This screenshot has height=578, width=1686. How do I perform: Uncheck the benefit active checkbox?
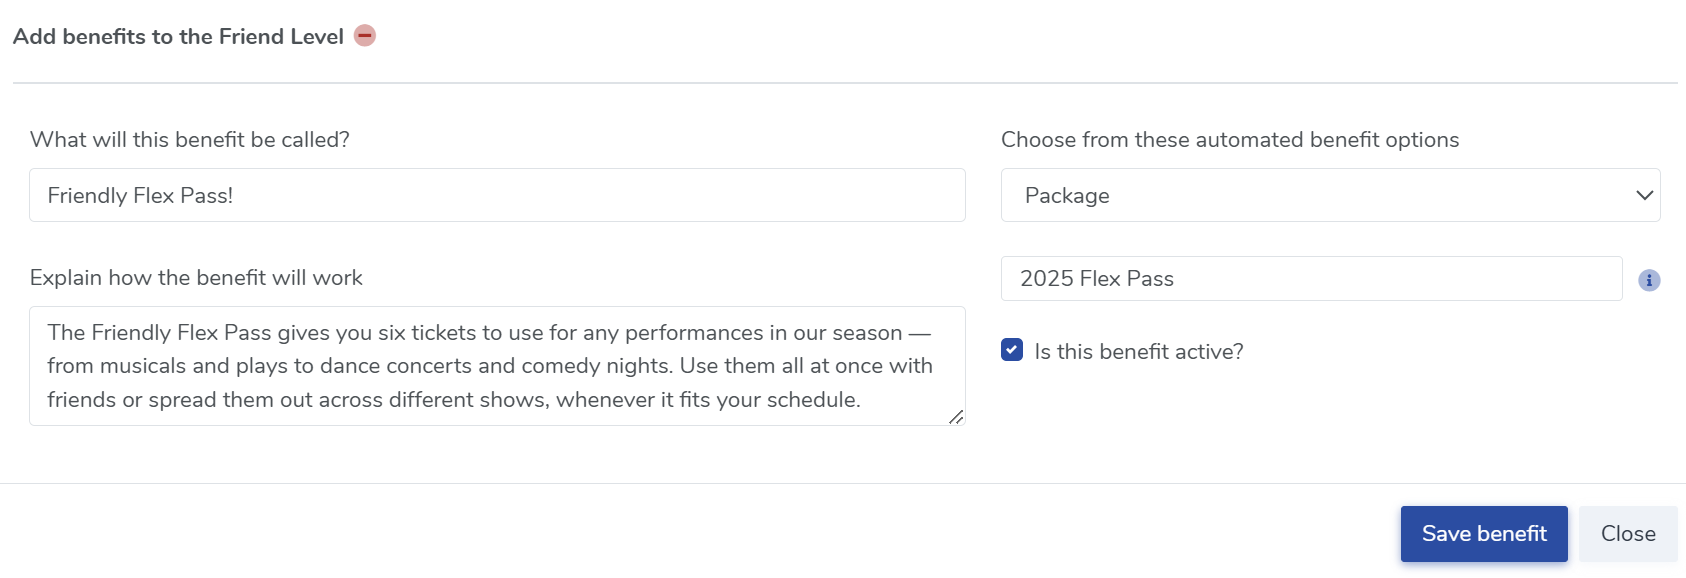[x=1012, y=350]
